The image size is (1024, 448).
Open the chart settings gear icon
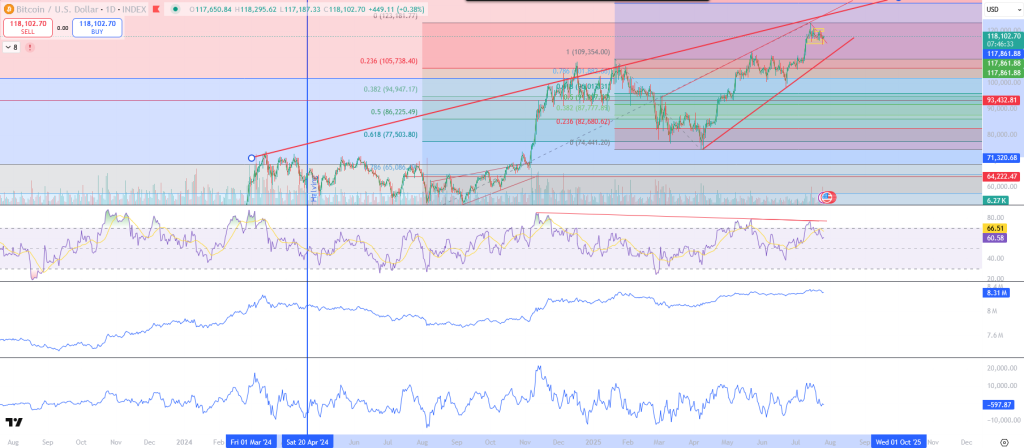click(1004, 441)
